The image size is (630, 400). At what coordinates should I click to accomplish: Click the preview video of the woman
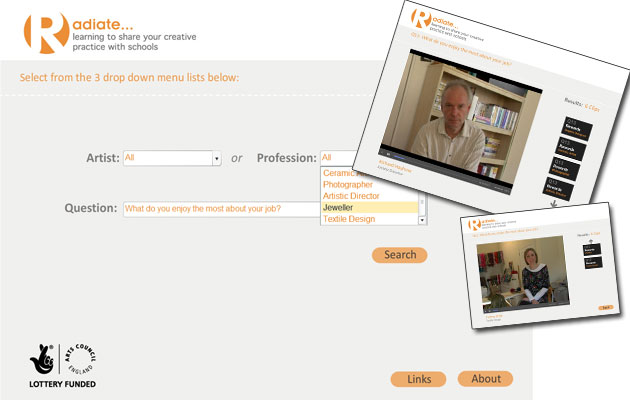523,273
